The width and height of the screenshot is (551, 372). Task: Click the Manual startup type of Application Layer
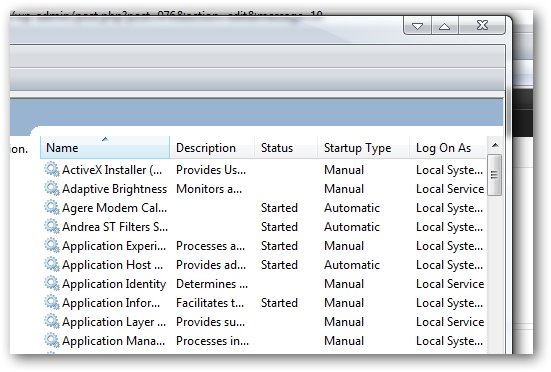344,322
